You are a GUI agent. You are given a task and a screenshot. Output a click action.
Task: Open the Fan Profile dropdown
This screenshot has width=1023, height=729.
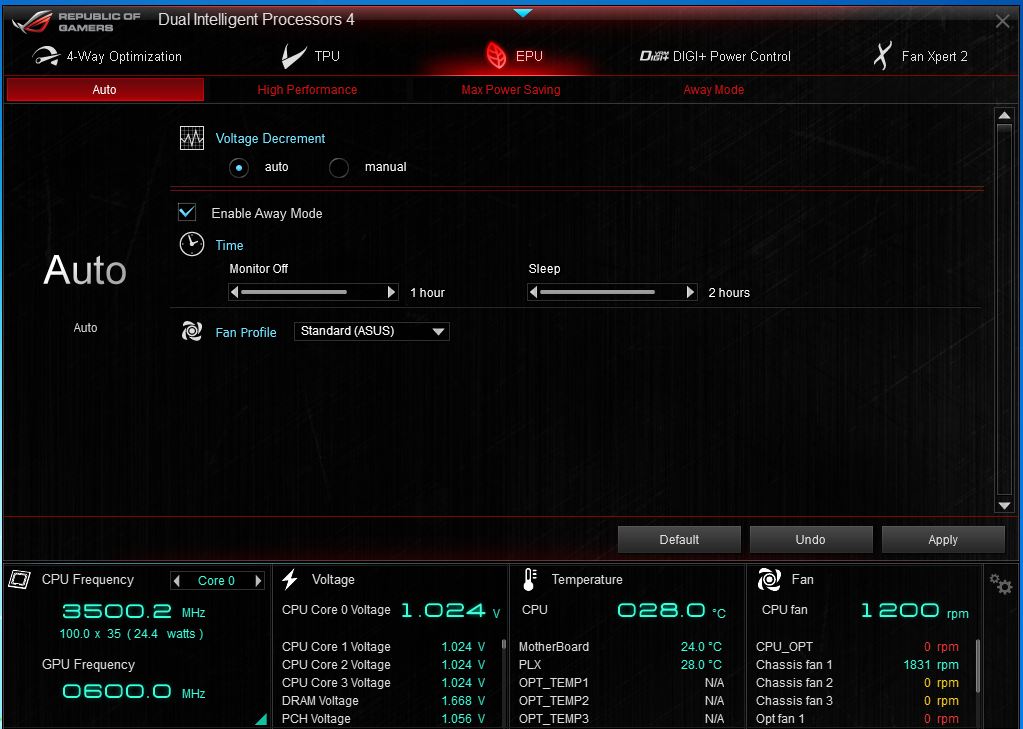pos(372,331)
